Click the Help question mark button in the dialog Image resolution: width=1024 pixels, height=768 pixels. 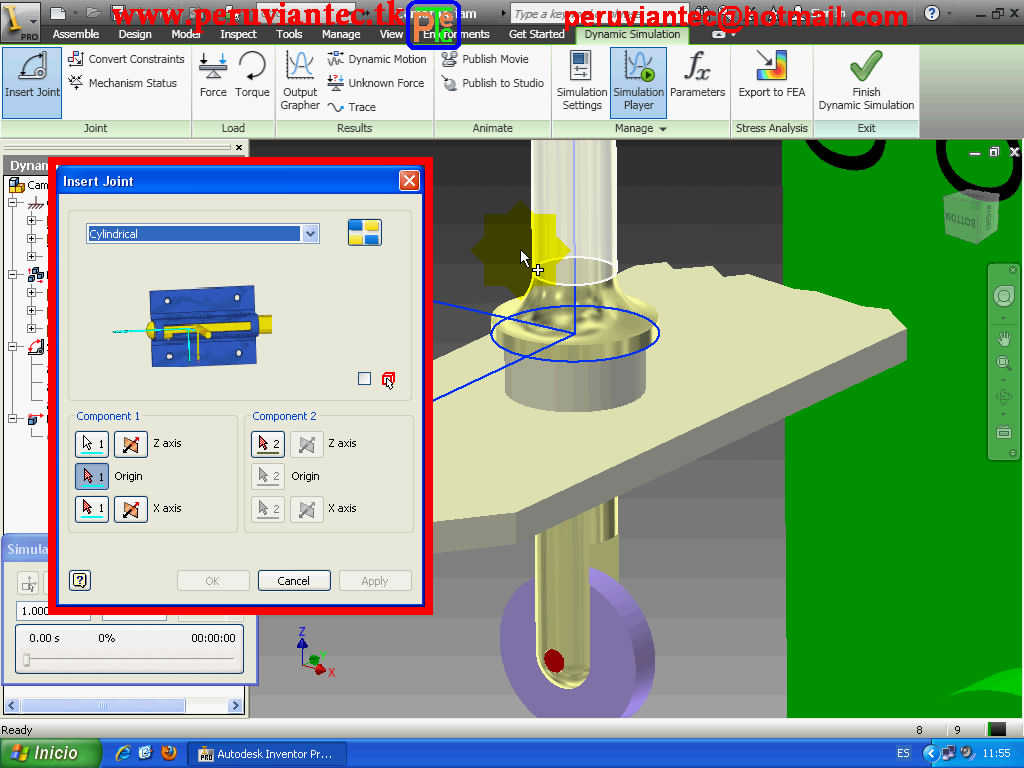[x=80, y=580]
